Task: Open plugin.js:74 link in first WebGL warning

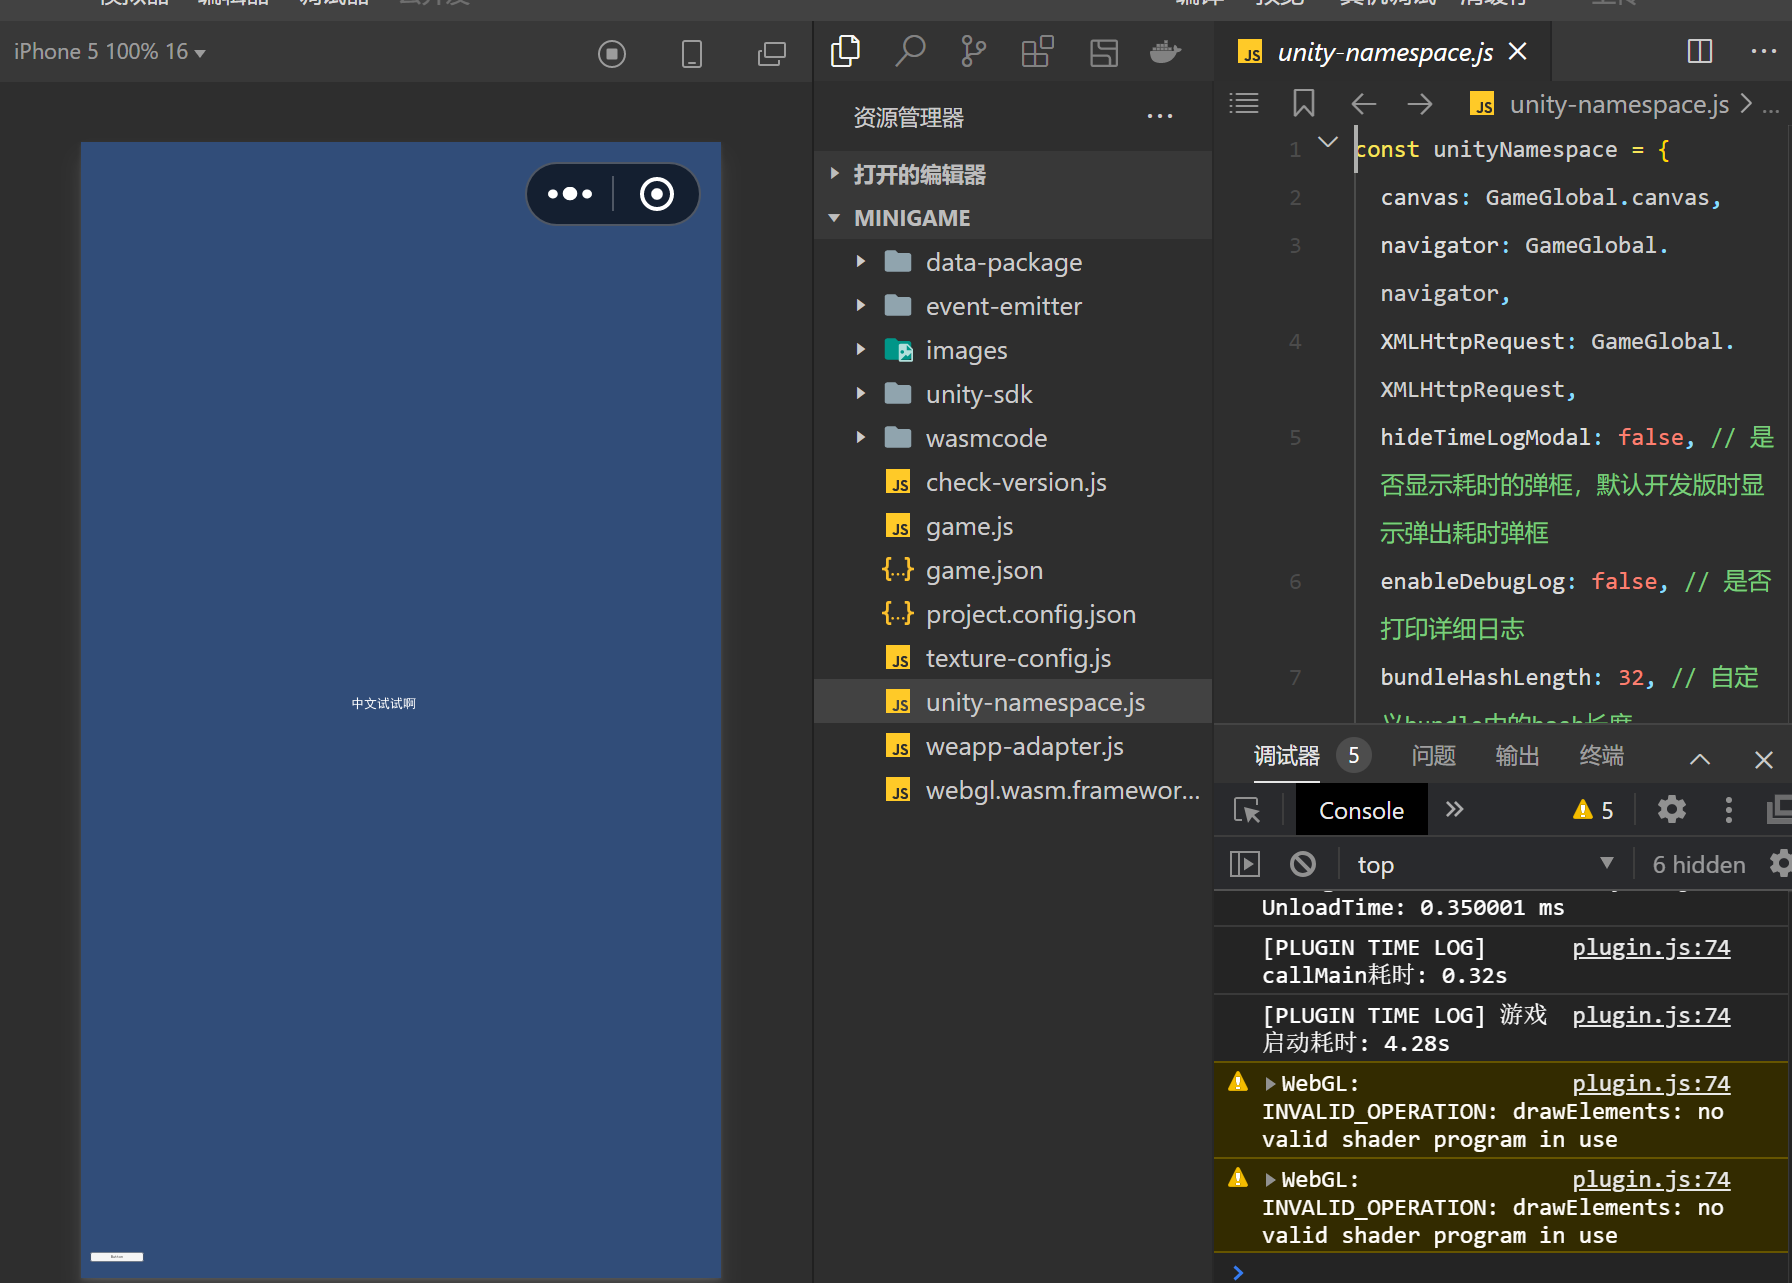Action: 1651,1084
